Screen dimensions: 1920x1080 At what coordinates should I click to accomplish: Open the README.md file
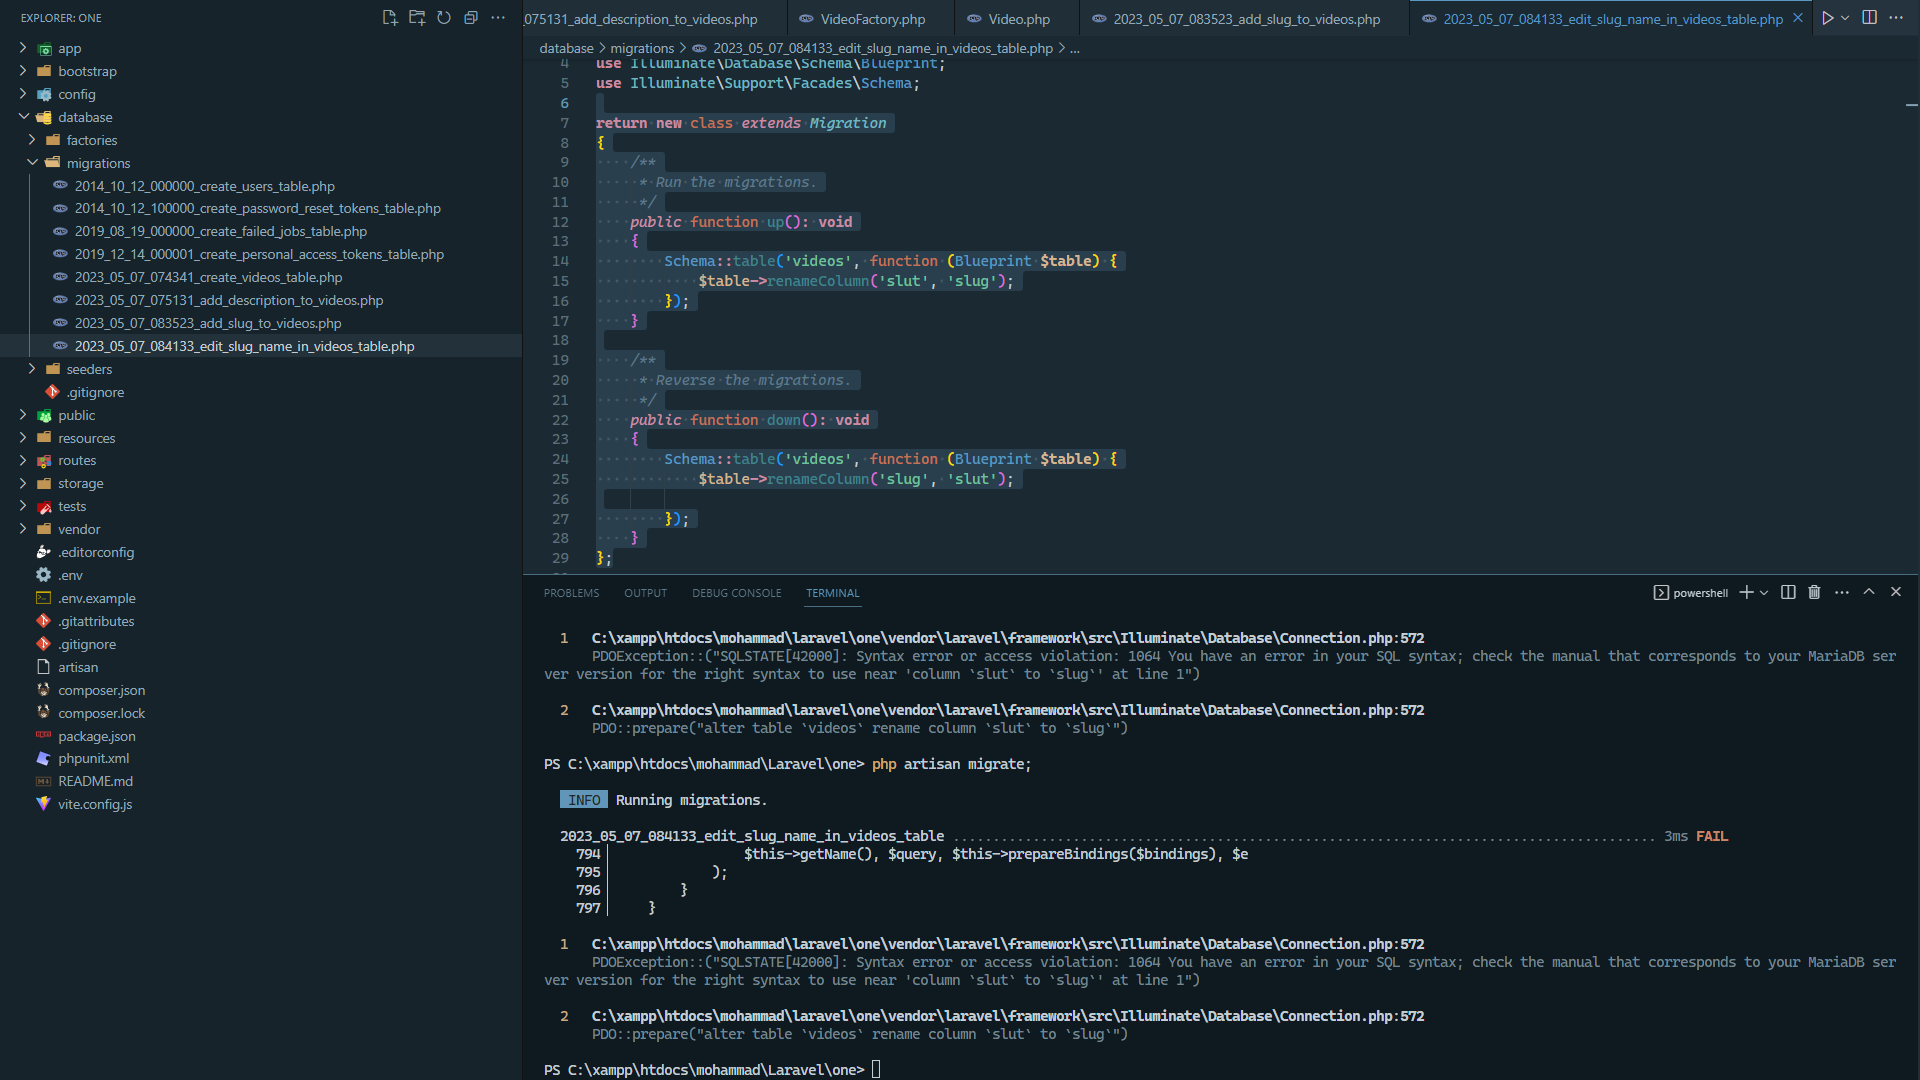click(95, 781)
